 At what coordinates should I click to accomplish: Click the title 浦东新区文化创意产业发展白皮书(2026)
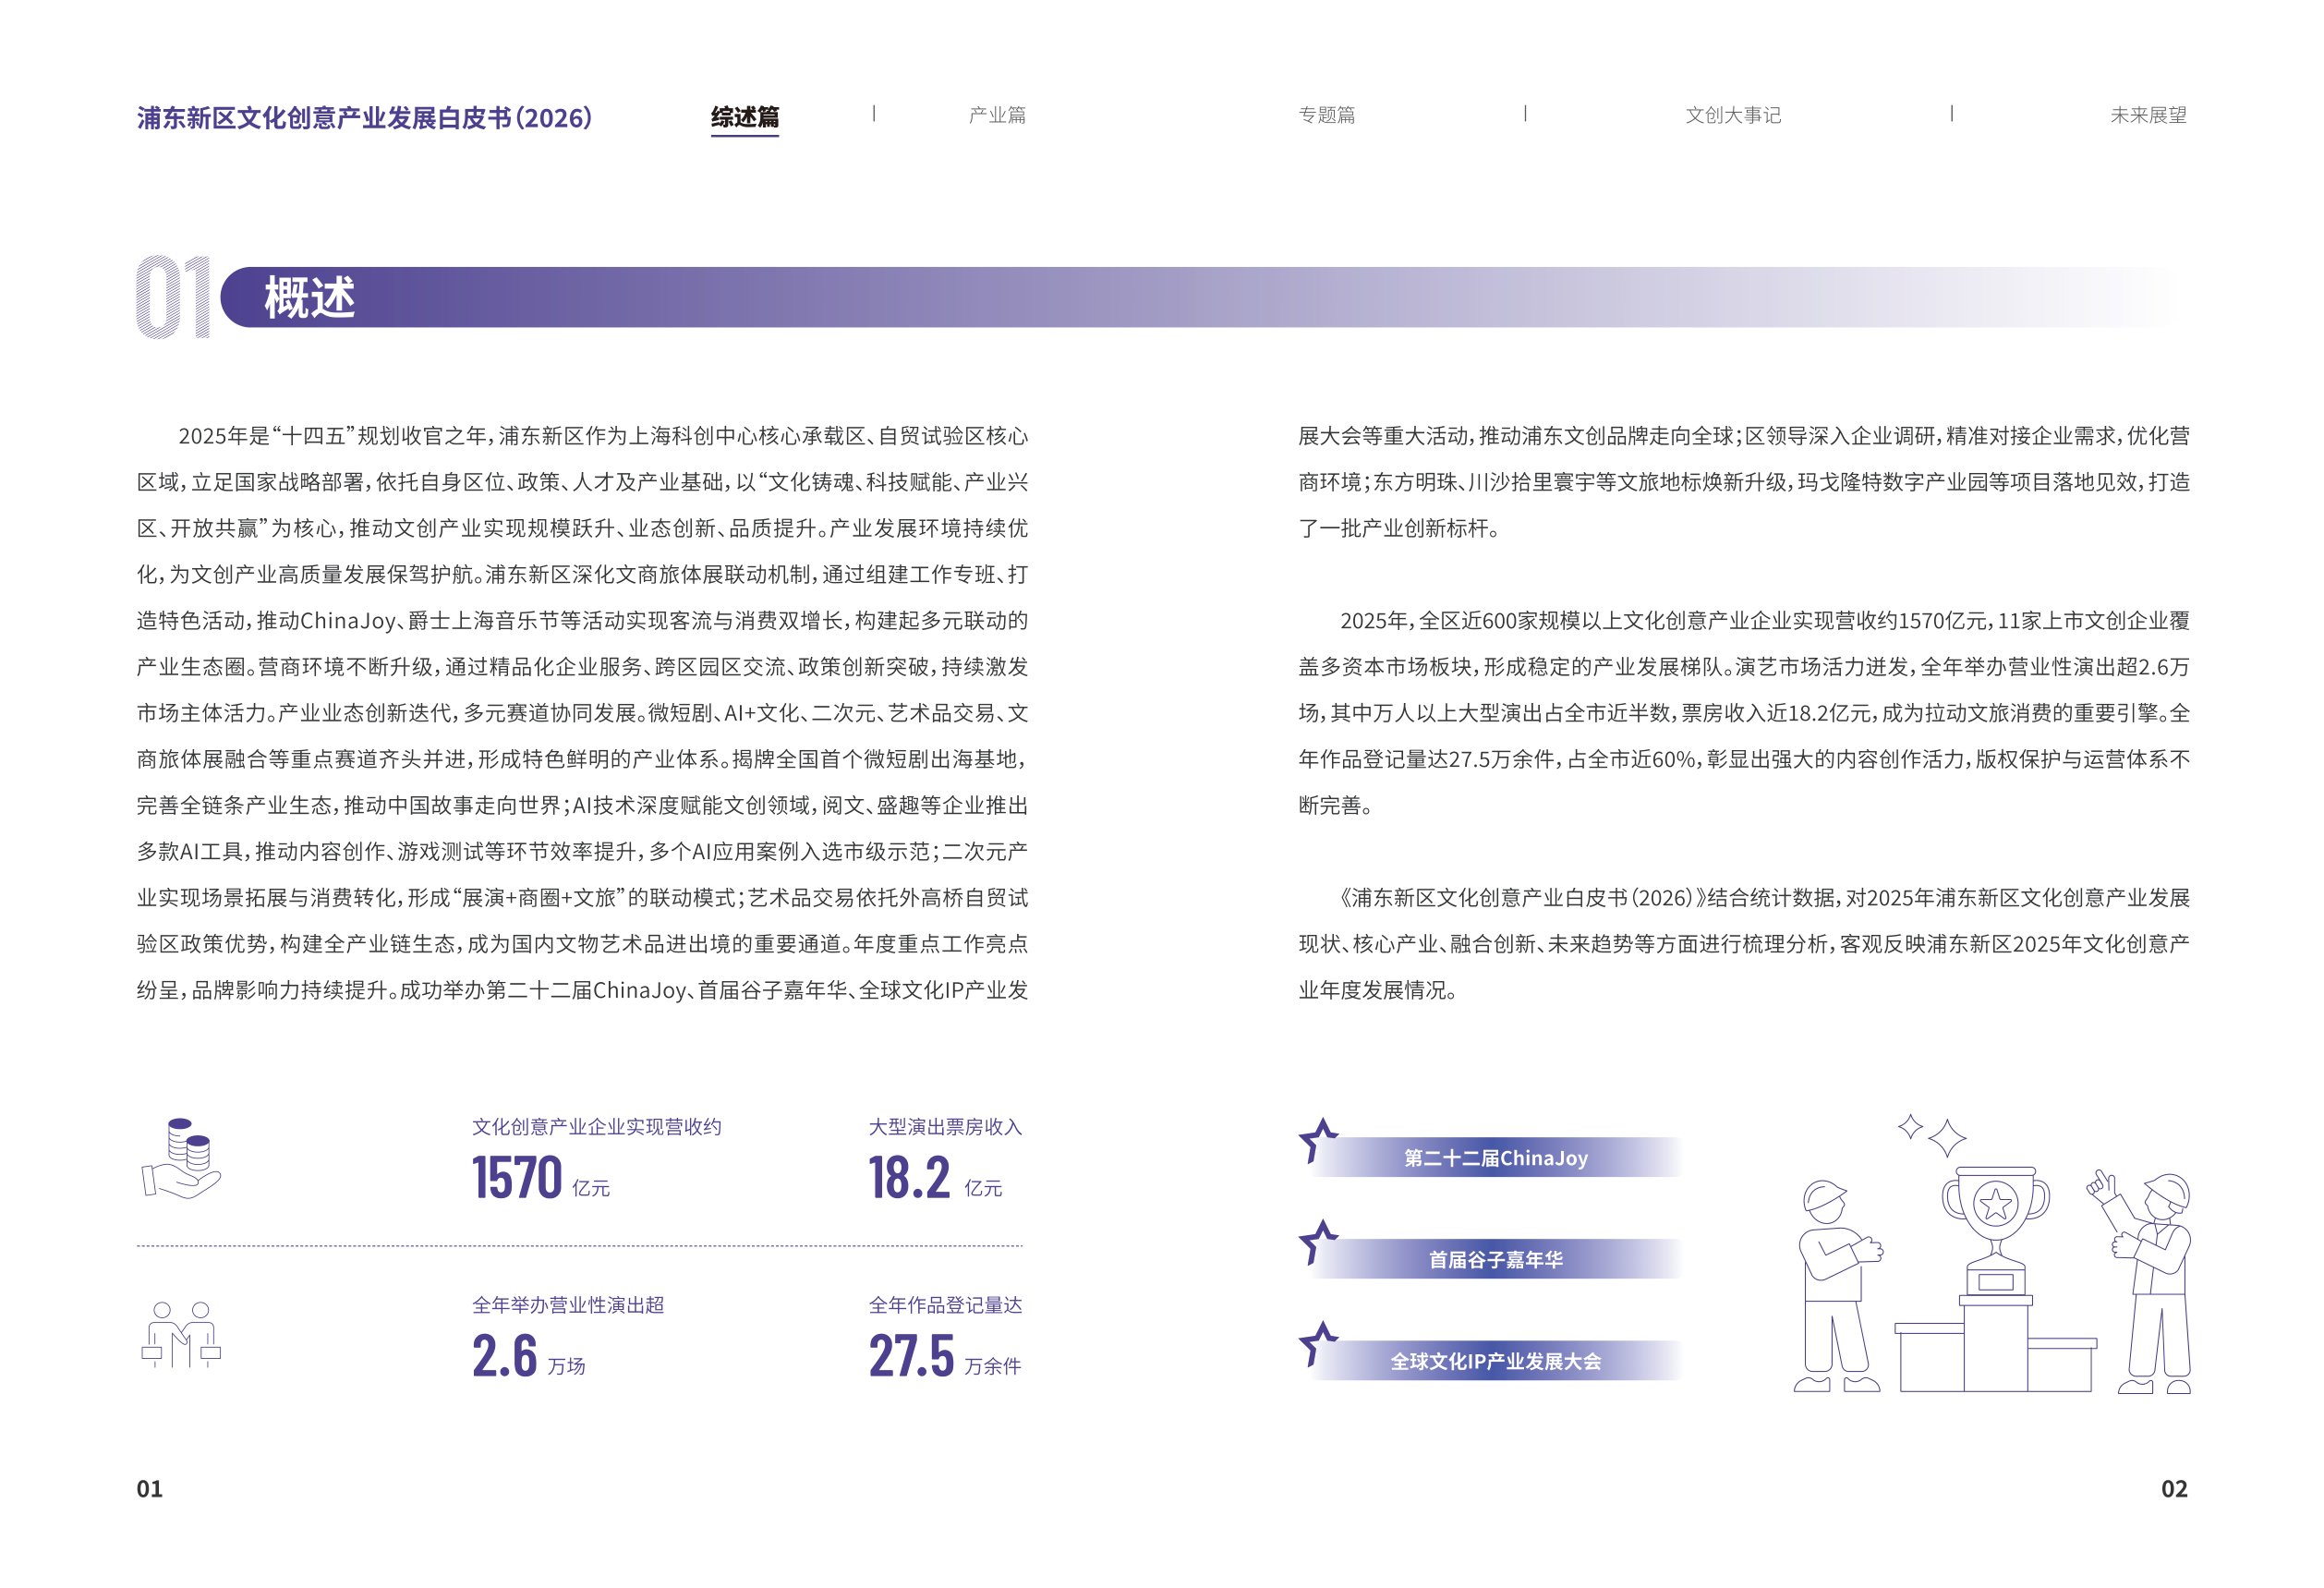(364, 118)
